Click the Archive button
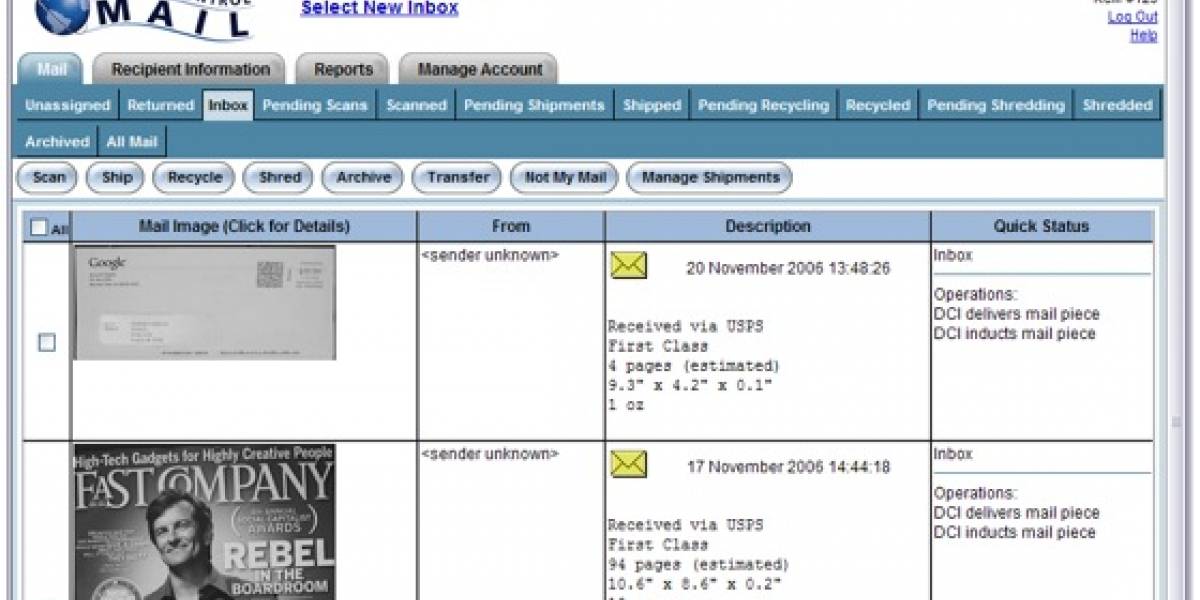The height and width of the screenshot is (600, 1200). (x=363, y=177)
